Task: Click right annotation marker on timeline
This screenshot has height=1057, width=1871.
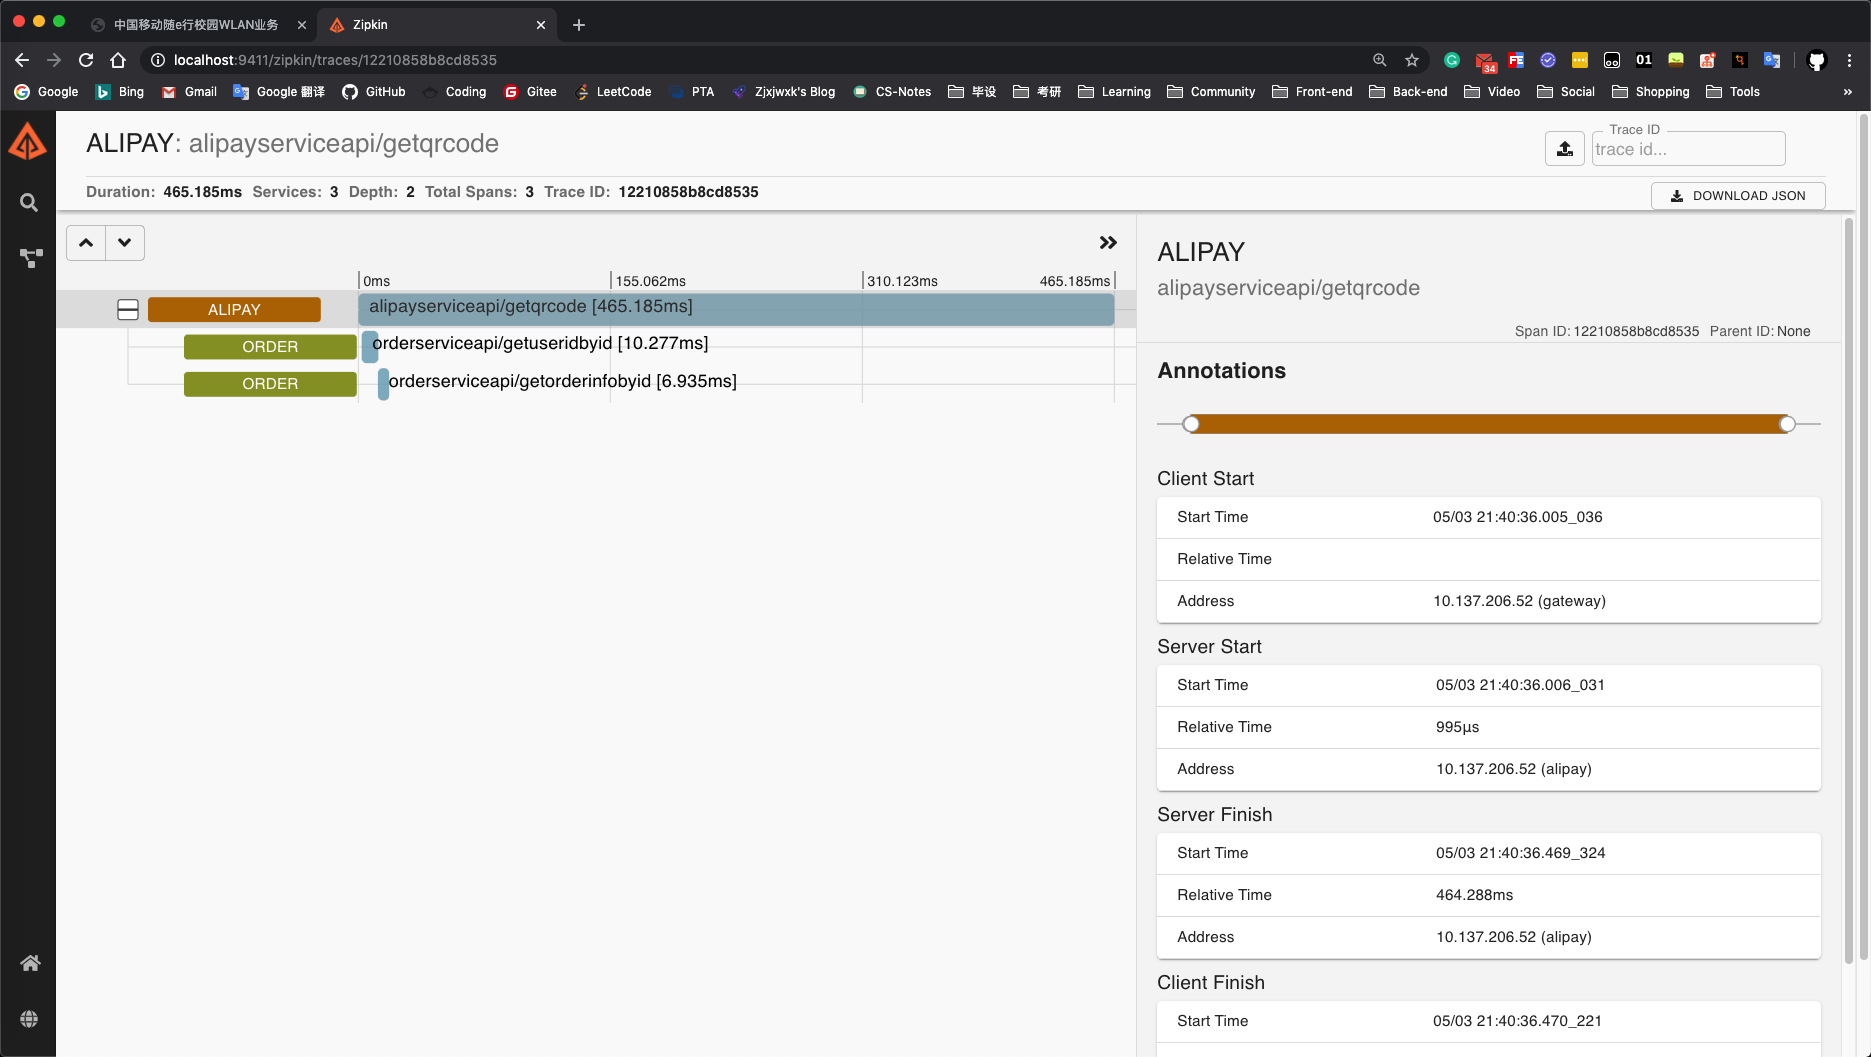Action: [1787, 424]
